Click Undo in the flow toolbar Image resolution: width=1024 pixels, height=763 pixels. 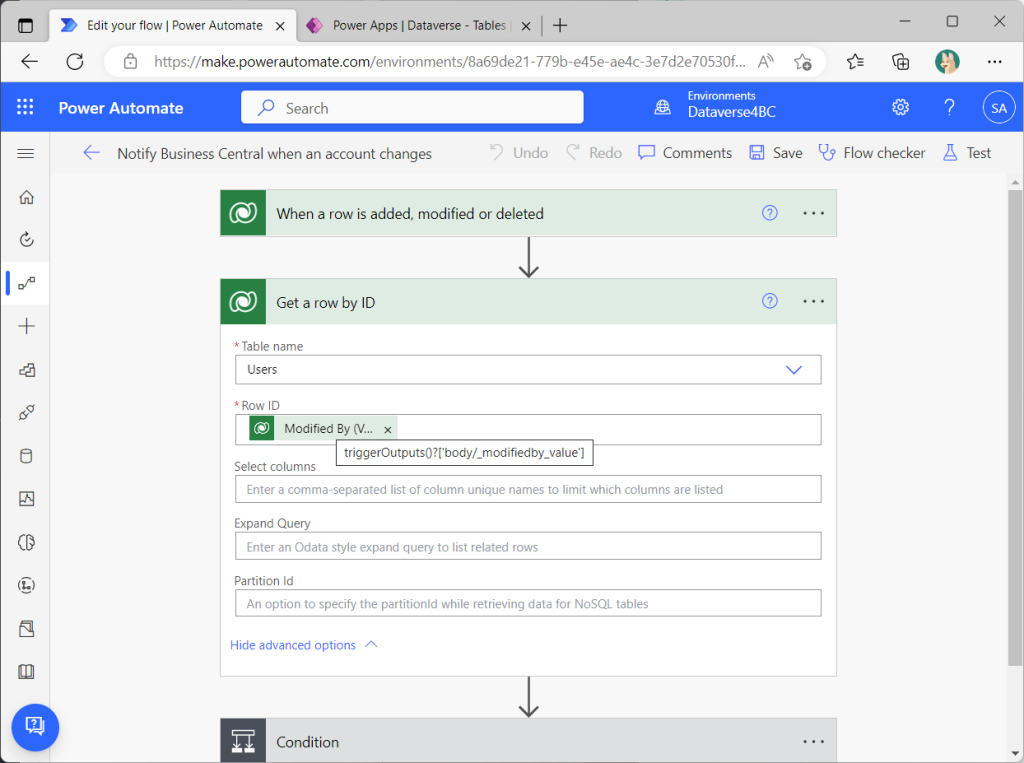(x=519, y=153)
